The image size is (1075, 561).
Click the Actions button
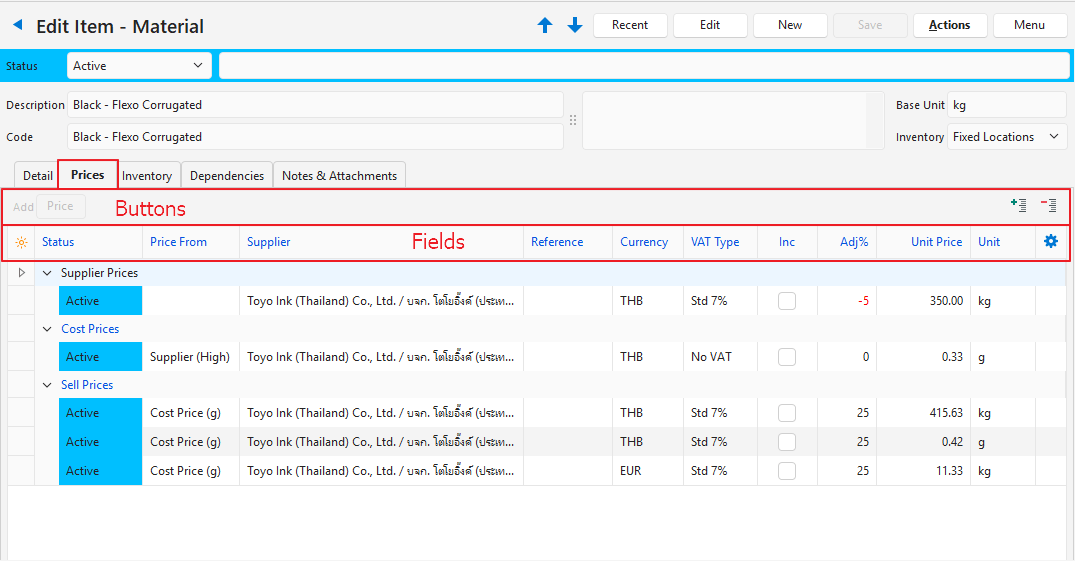point(949,25)
